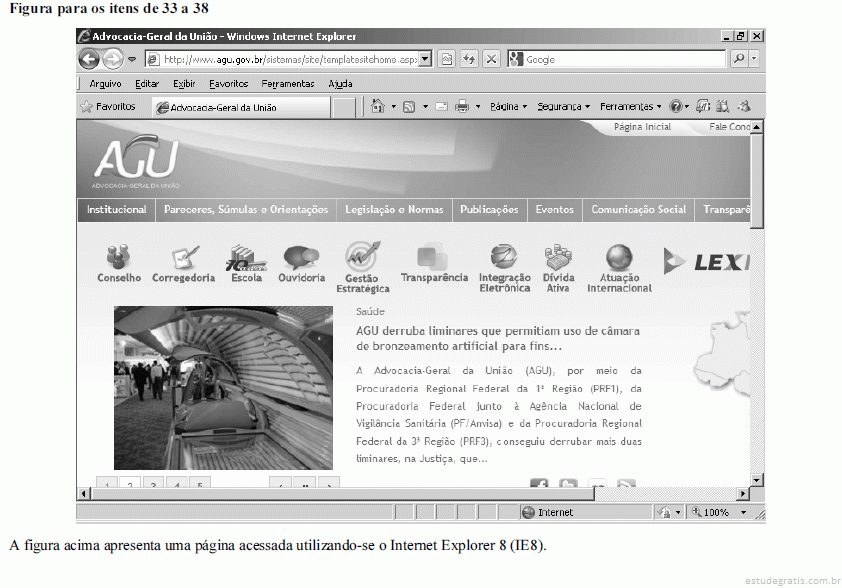
Task: Click the Protected Mode status icon
Action: (x=665, y=513)
